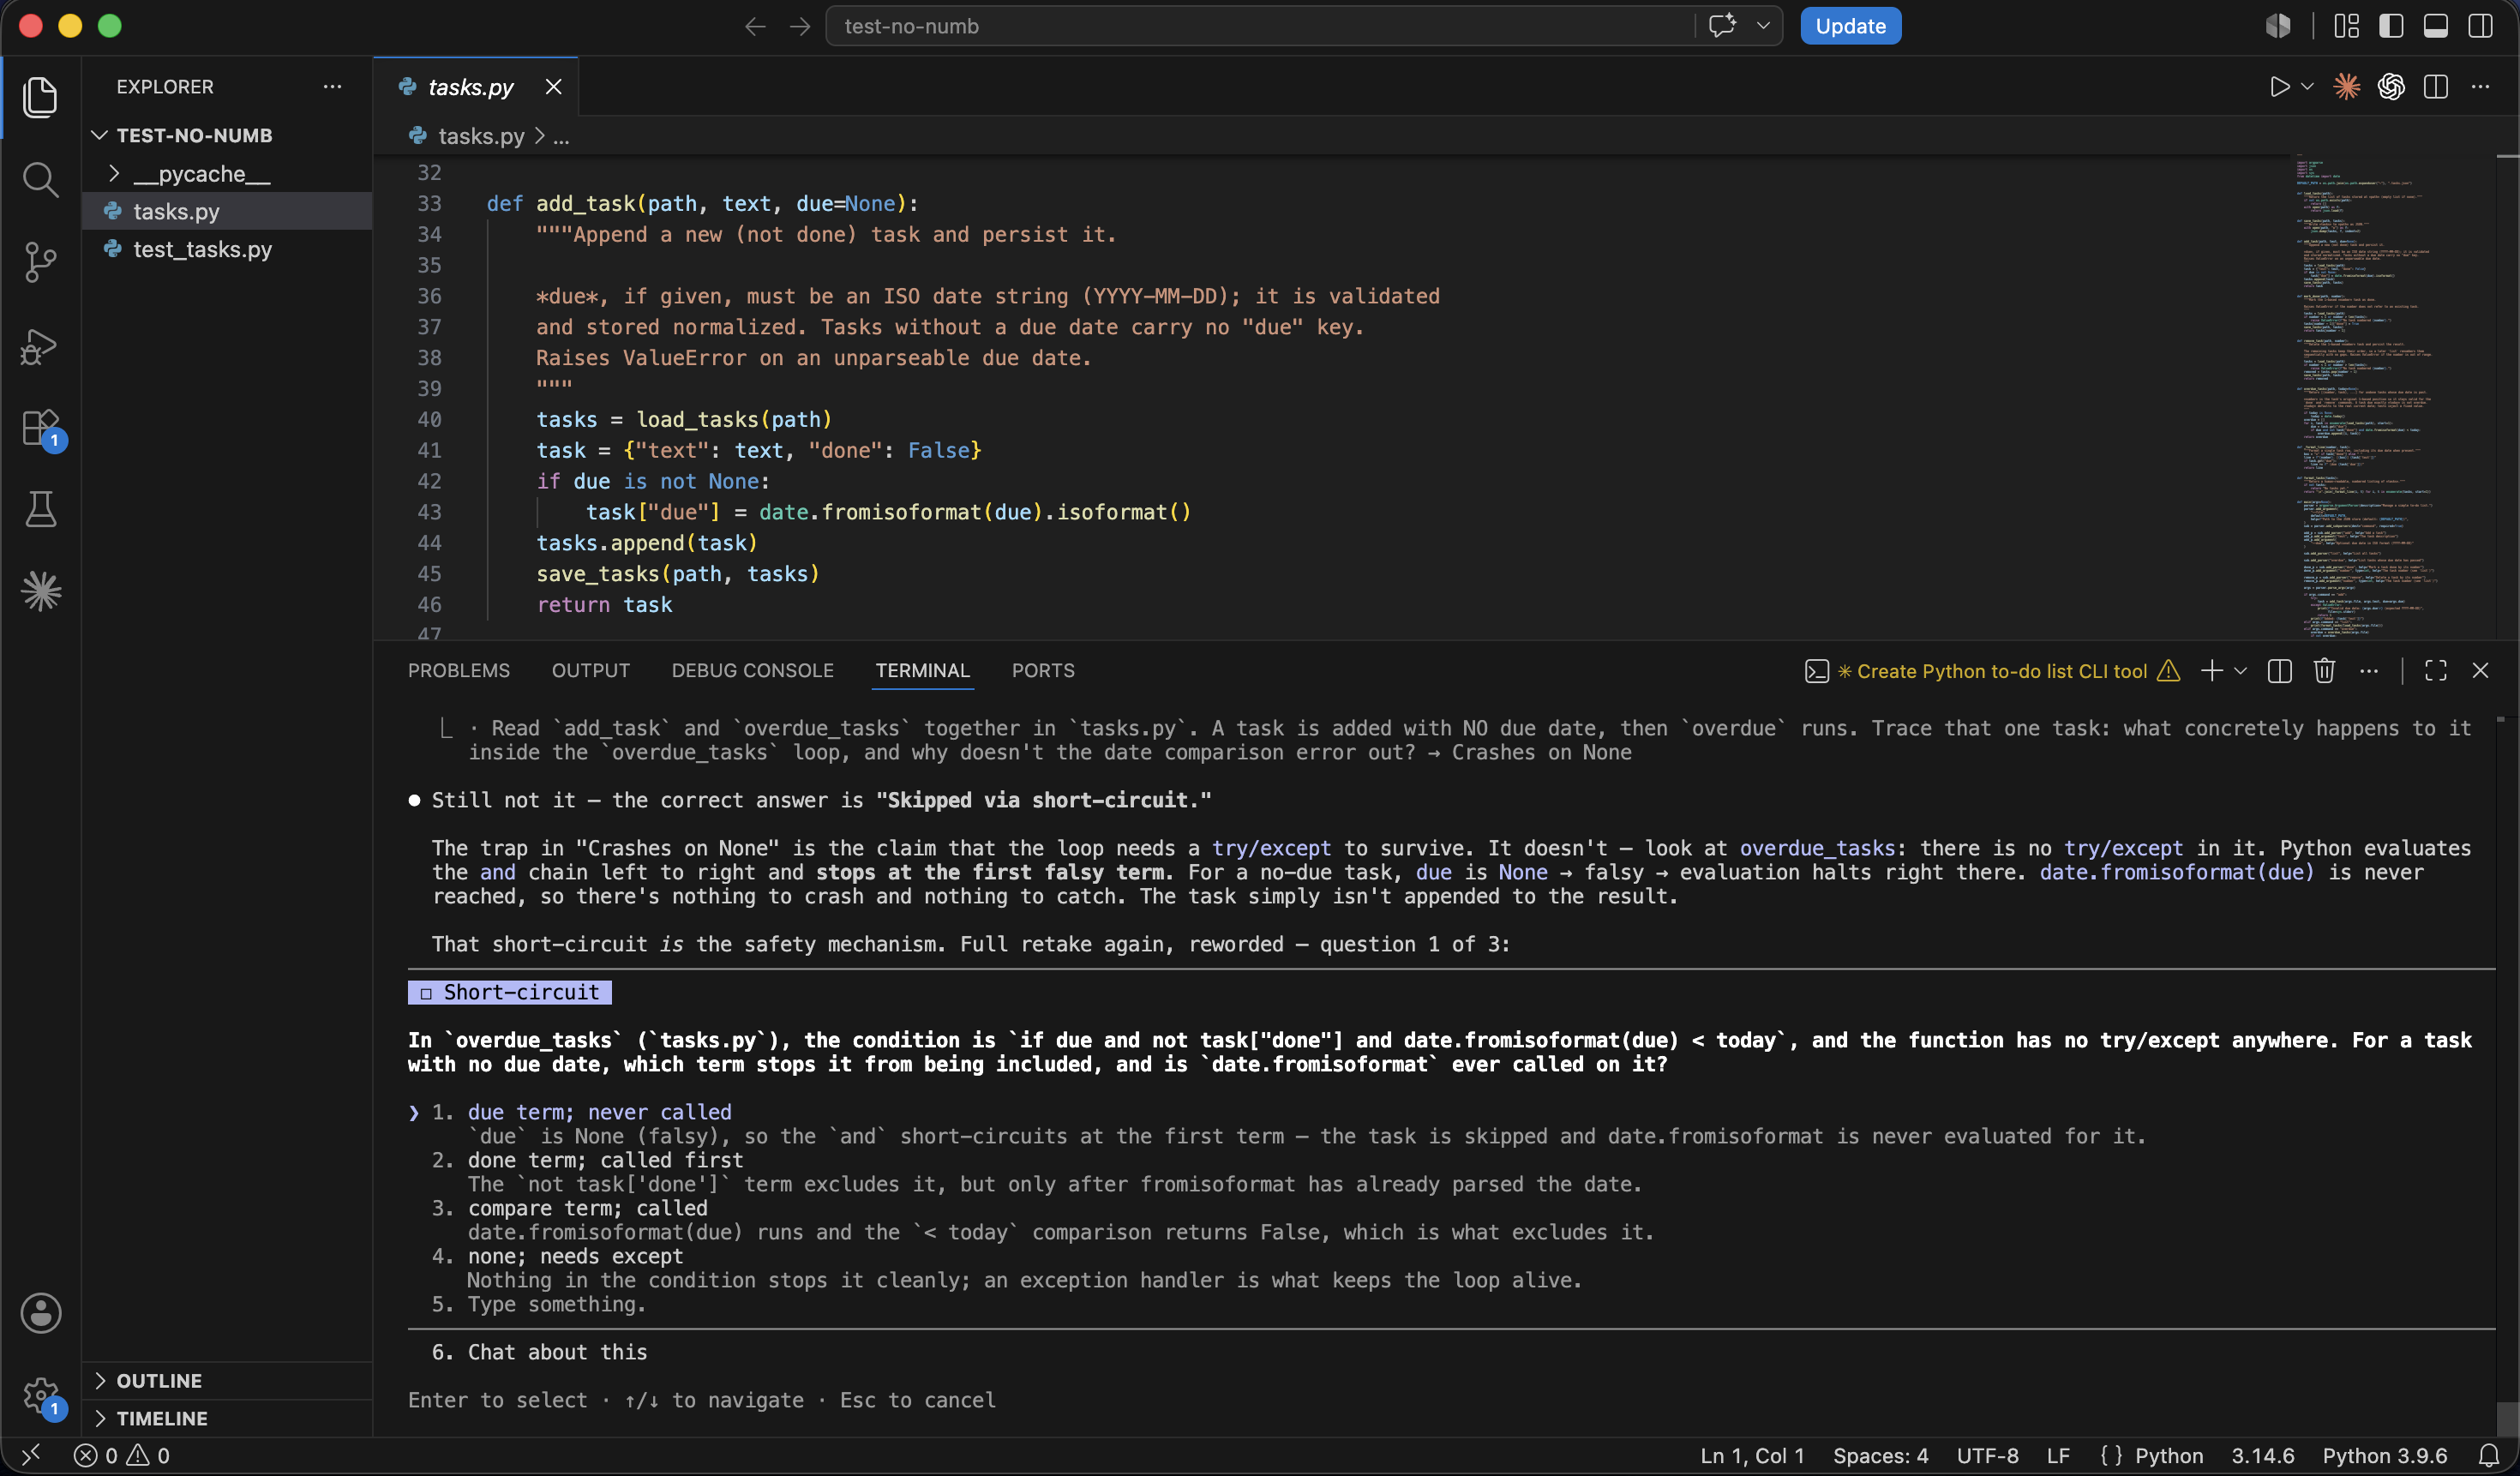Open the Source Control view
The height and width of the screenshot is (1476, 2520).
[x=40, y=262]
